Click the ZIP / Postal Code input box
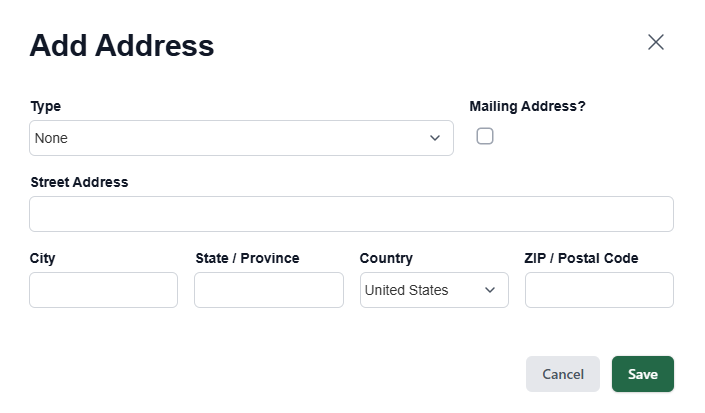This screenshot has width=705, height=413. tap(599, 290)
